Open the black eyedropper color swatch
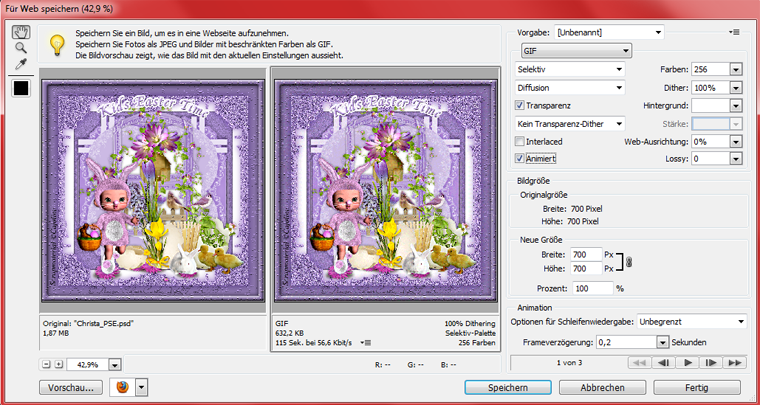Screen dimensions: 760x405 pos(21,88)
